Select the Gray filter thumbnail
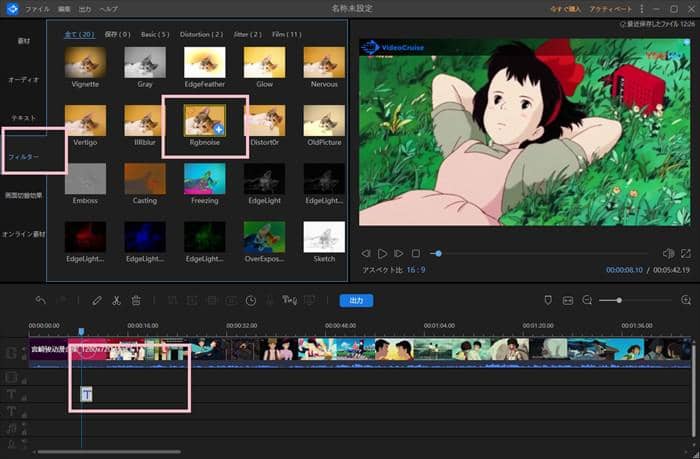 pos(145,63)
